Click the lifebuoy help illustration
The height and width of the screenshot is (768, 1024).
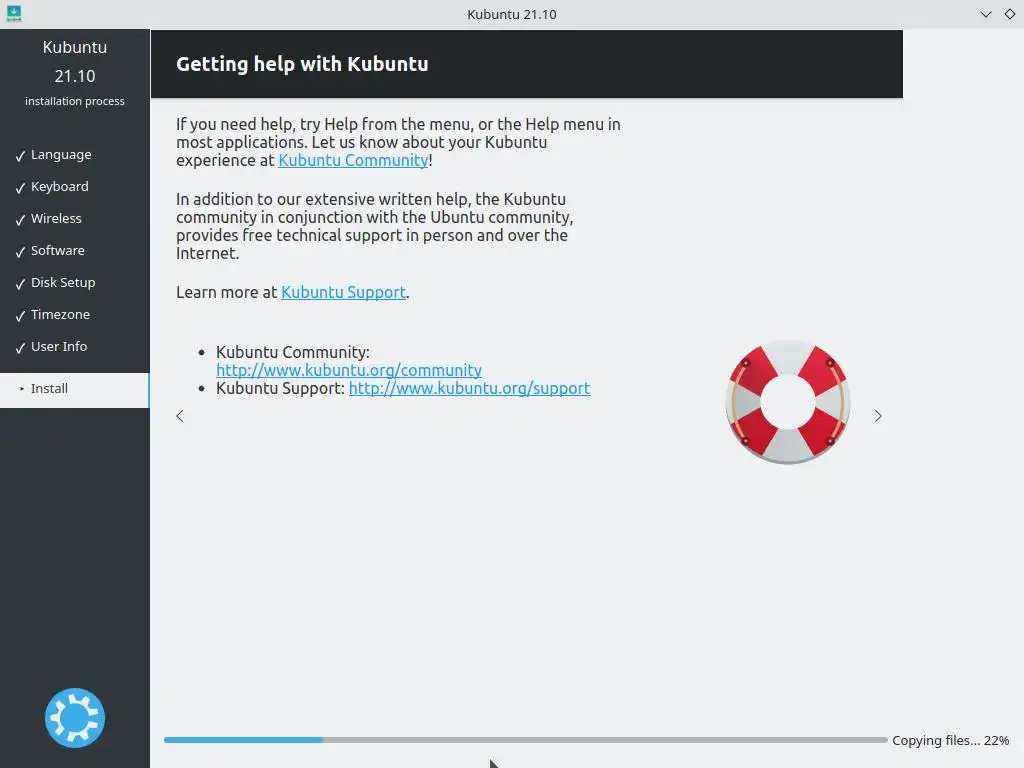tap(788, 402)
